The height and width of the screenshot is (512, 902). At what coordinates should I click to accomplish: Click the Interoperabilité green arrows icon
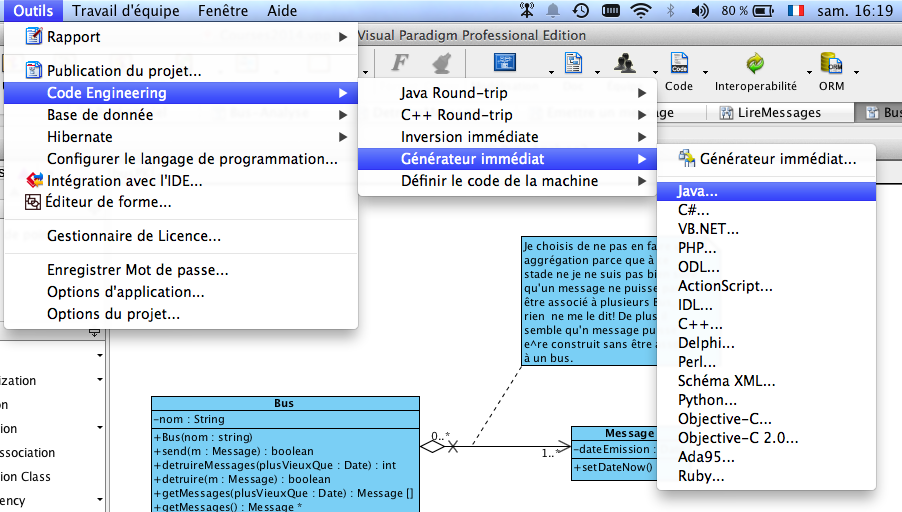(x=755, y=65)
